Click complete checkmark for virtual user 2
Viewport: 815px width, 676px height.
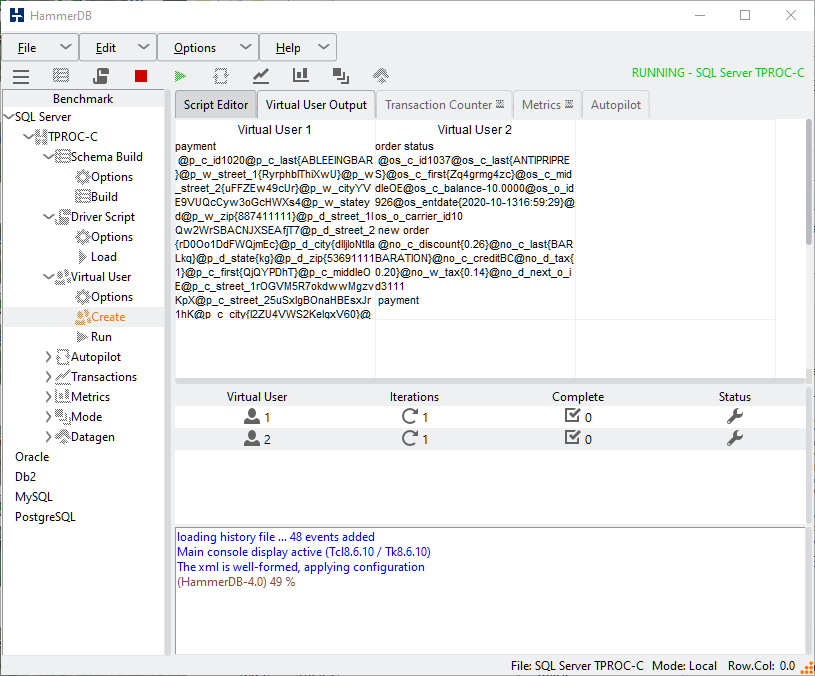[572, 438]
